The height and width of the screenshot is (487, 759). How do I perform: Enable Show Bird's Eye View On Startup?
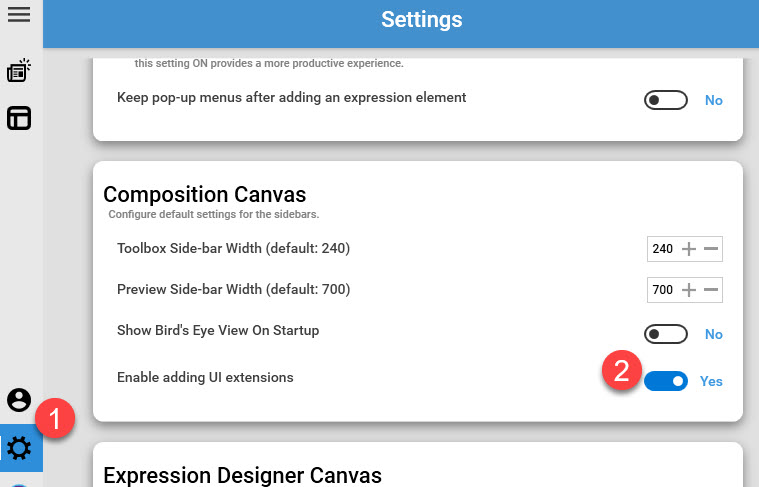(666, 334)
